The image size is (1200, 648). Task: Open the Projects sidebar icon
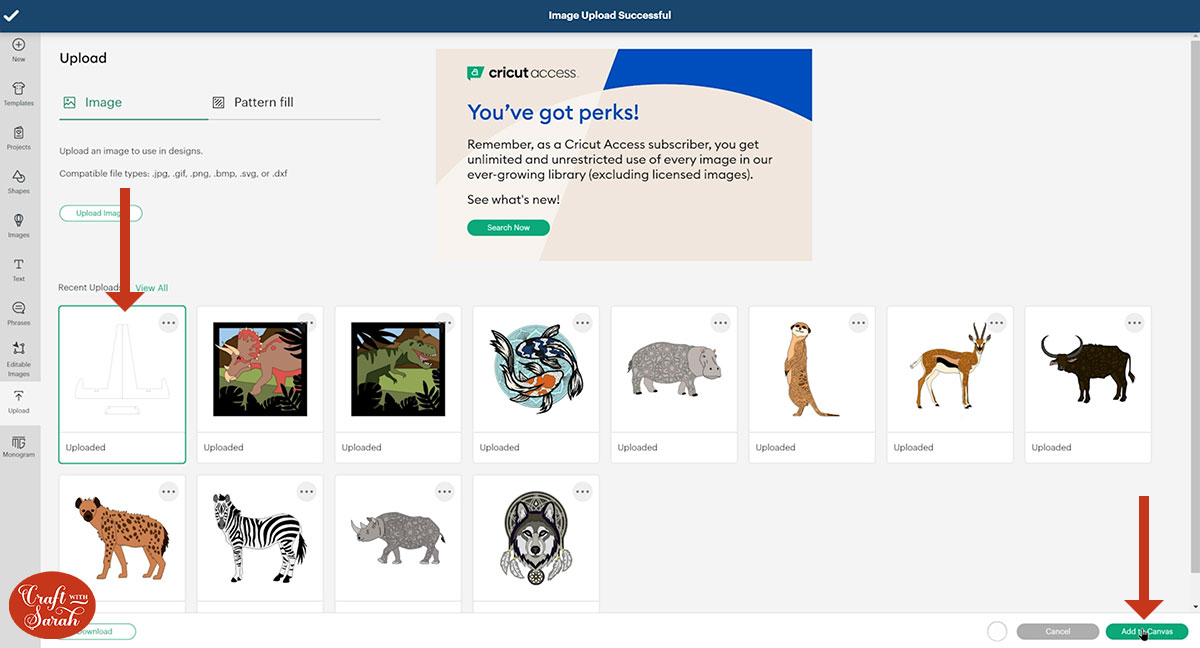18,137
